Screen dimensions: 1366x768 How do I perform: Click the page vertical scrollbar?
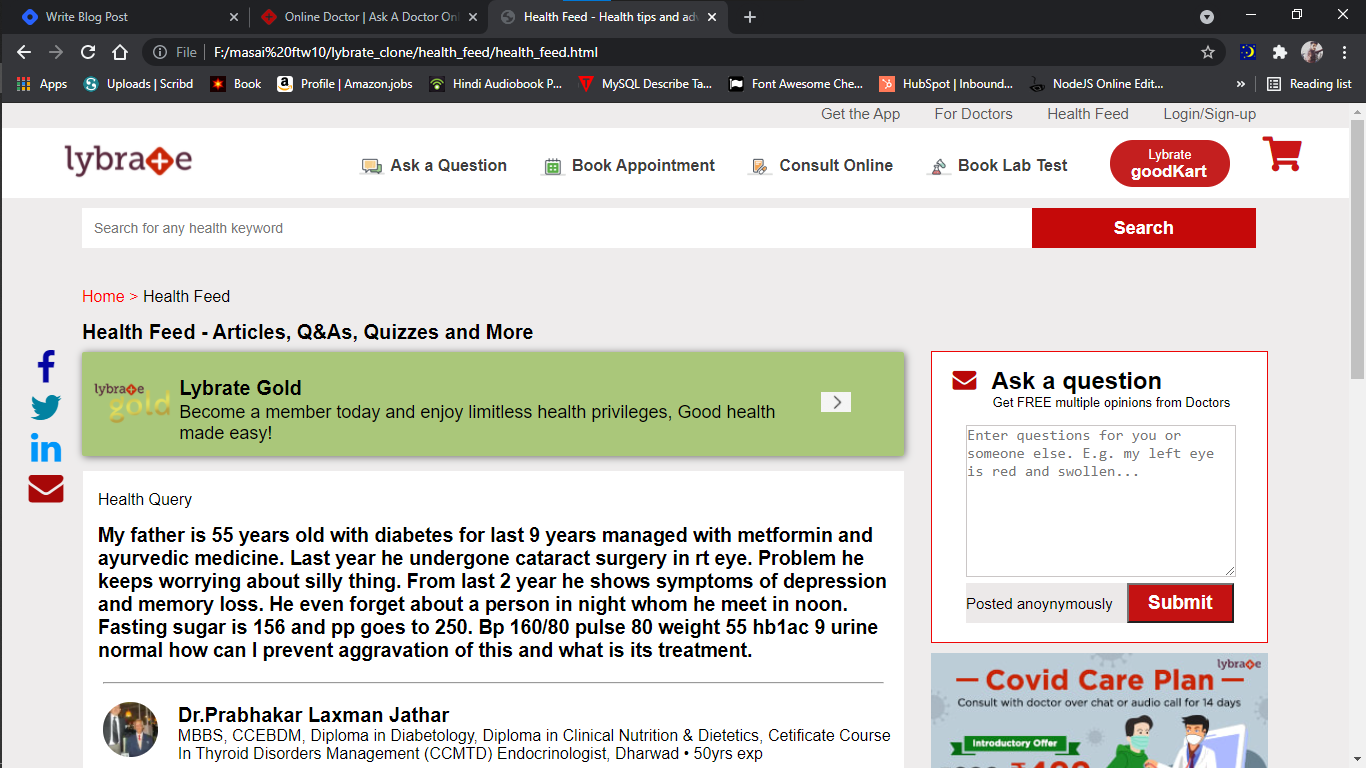click(x=1357, y=250)
